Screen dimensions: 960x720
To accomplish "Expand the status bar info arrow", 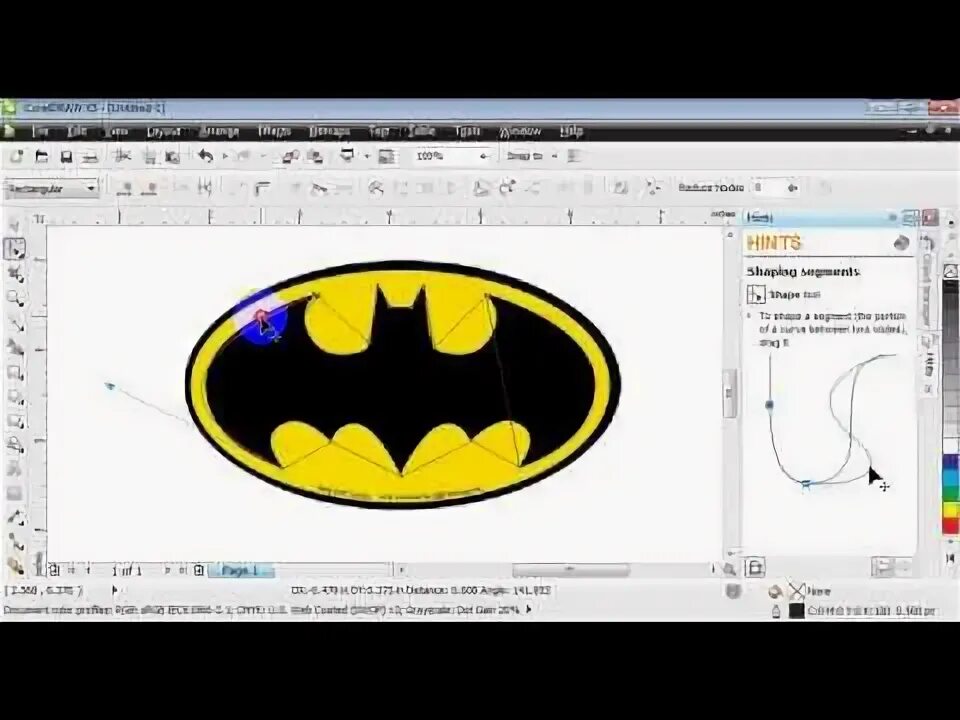I will pyautogui.click(x=114, y=591).
